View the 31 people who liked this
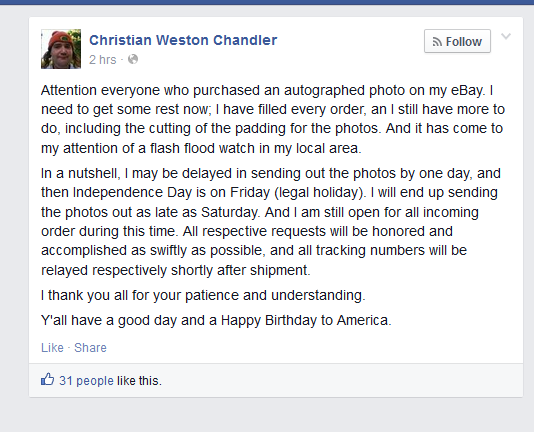534x432 pixels. point(86,381)
